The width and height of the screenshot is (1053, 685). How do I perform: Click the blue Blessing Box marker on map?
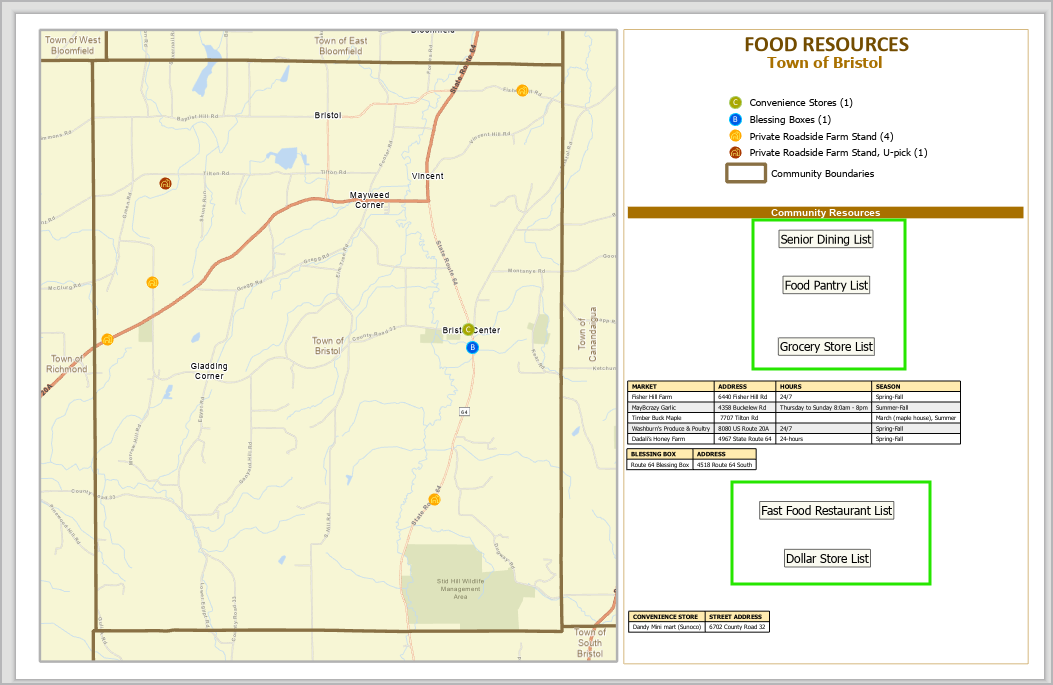click(473, 347)
